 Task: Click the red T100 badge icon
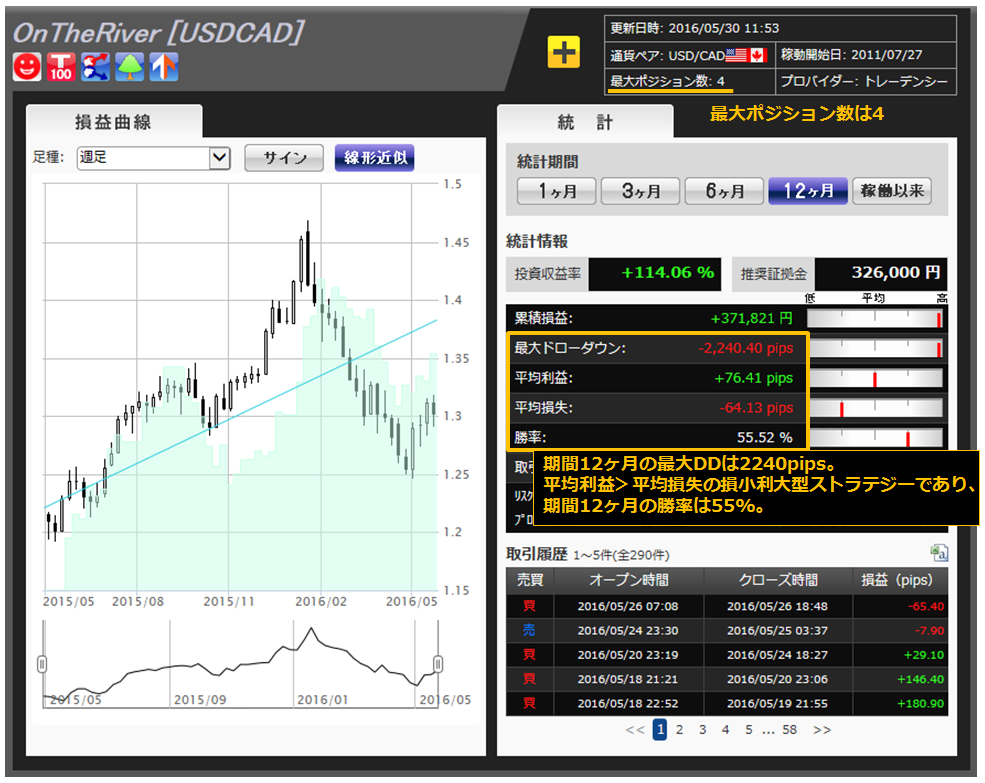[61, 67]
